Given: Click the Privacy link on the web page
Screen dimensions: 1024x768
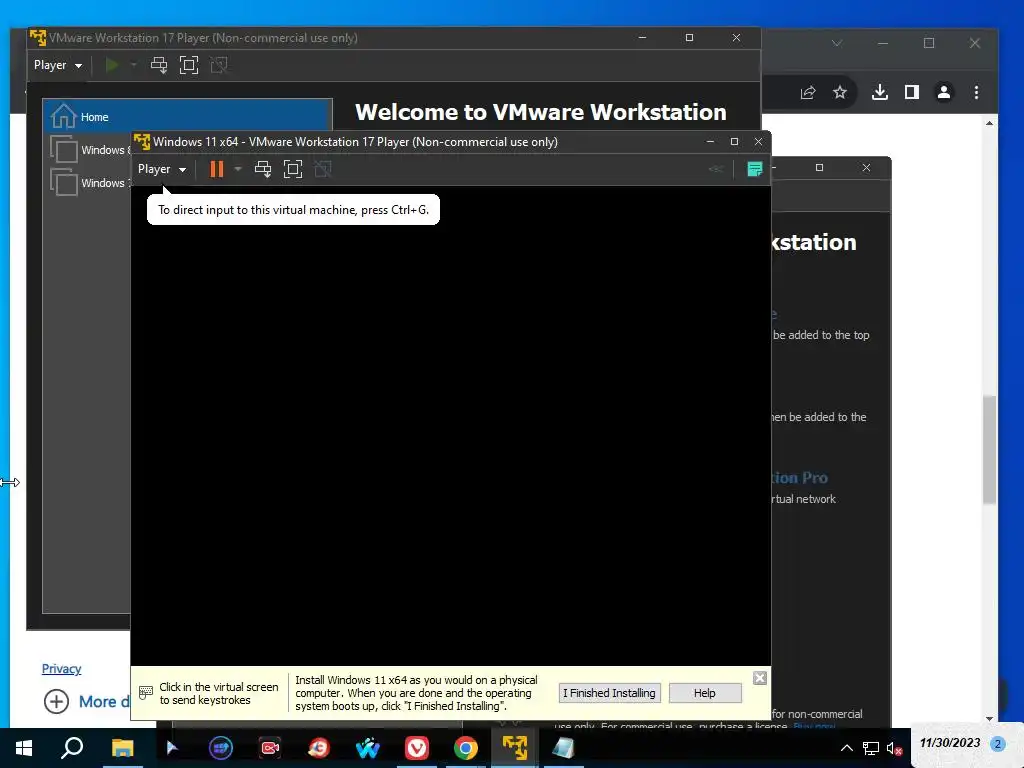Looking at the screenshot, I should (61, 668).
